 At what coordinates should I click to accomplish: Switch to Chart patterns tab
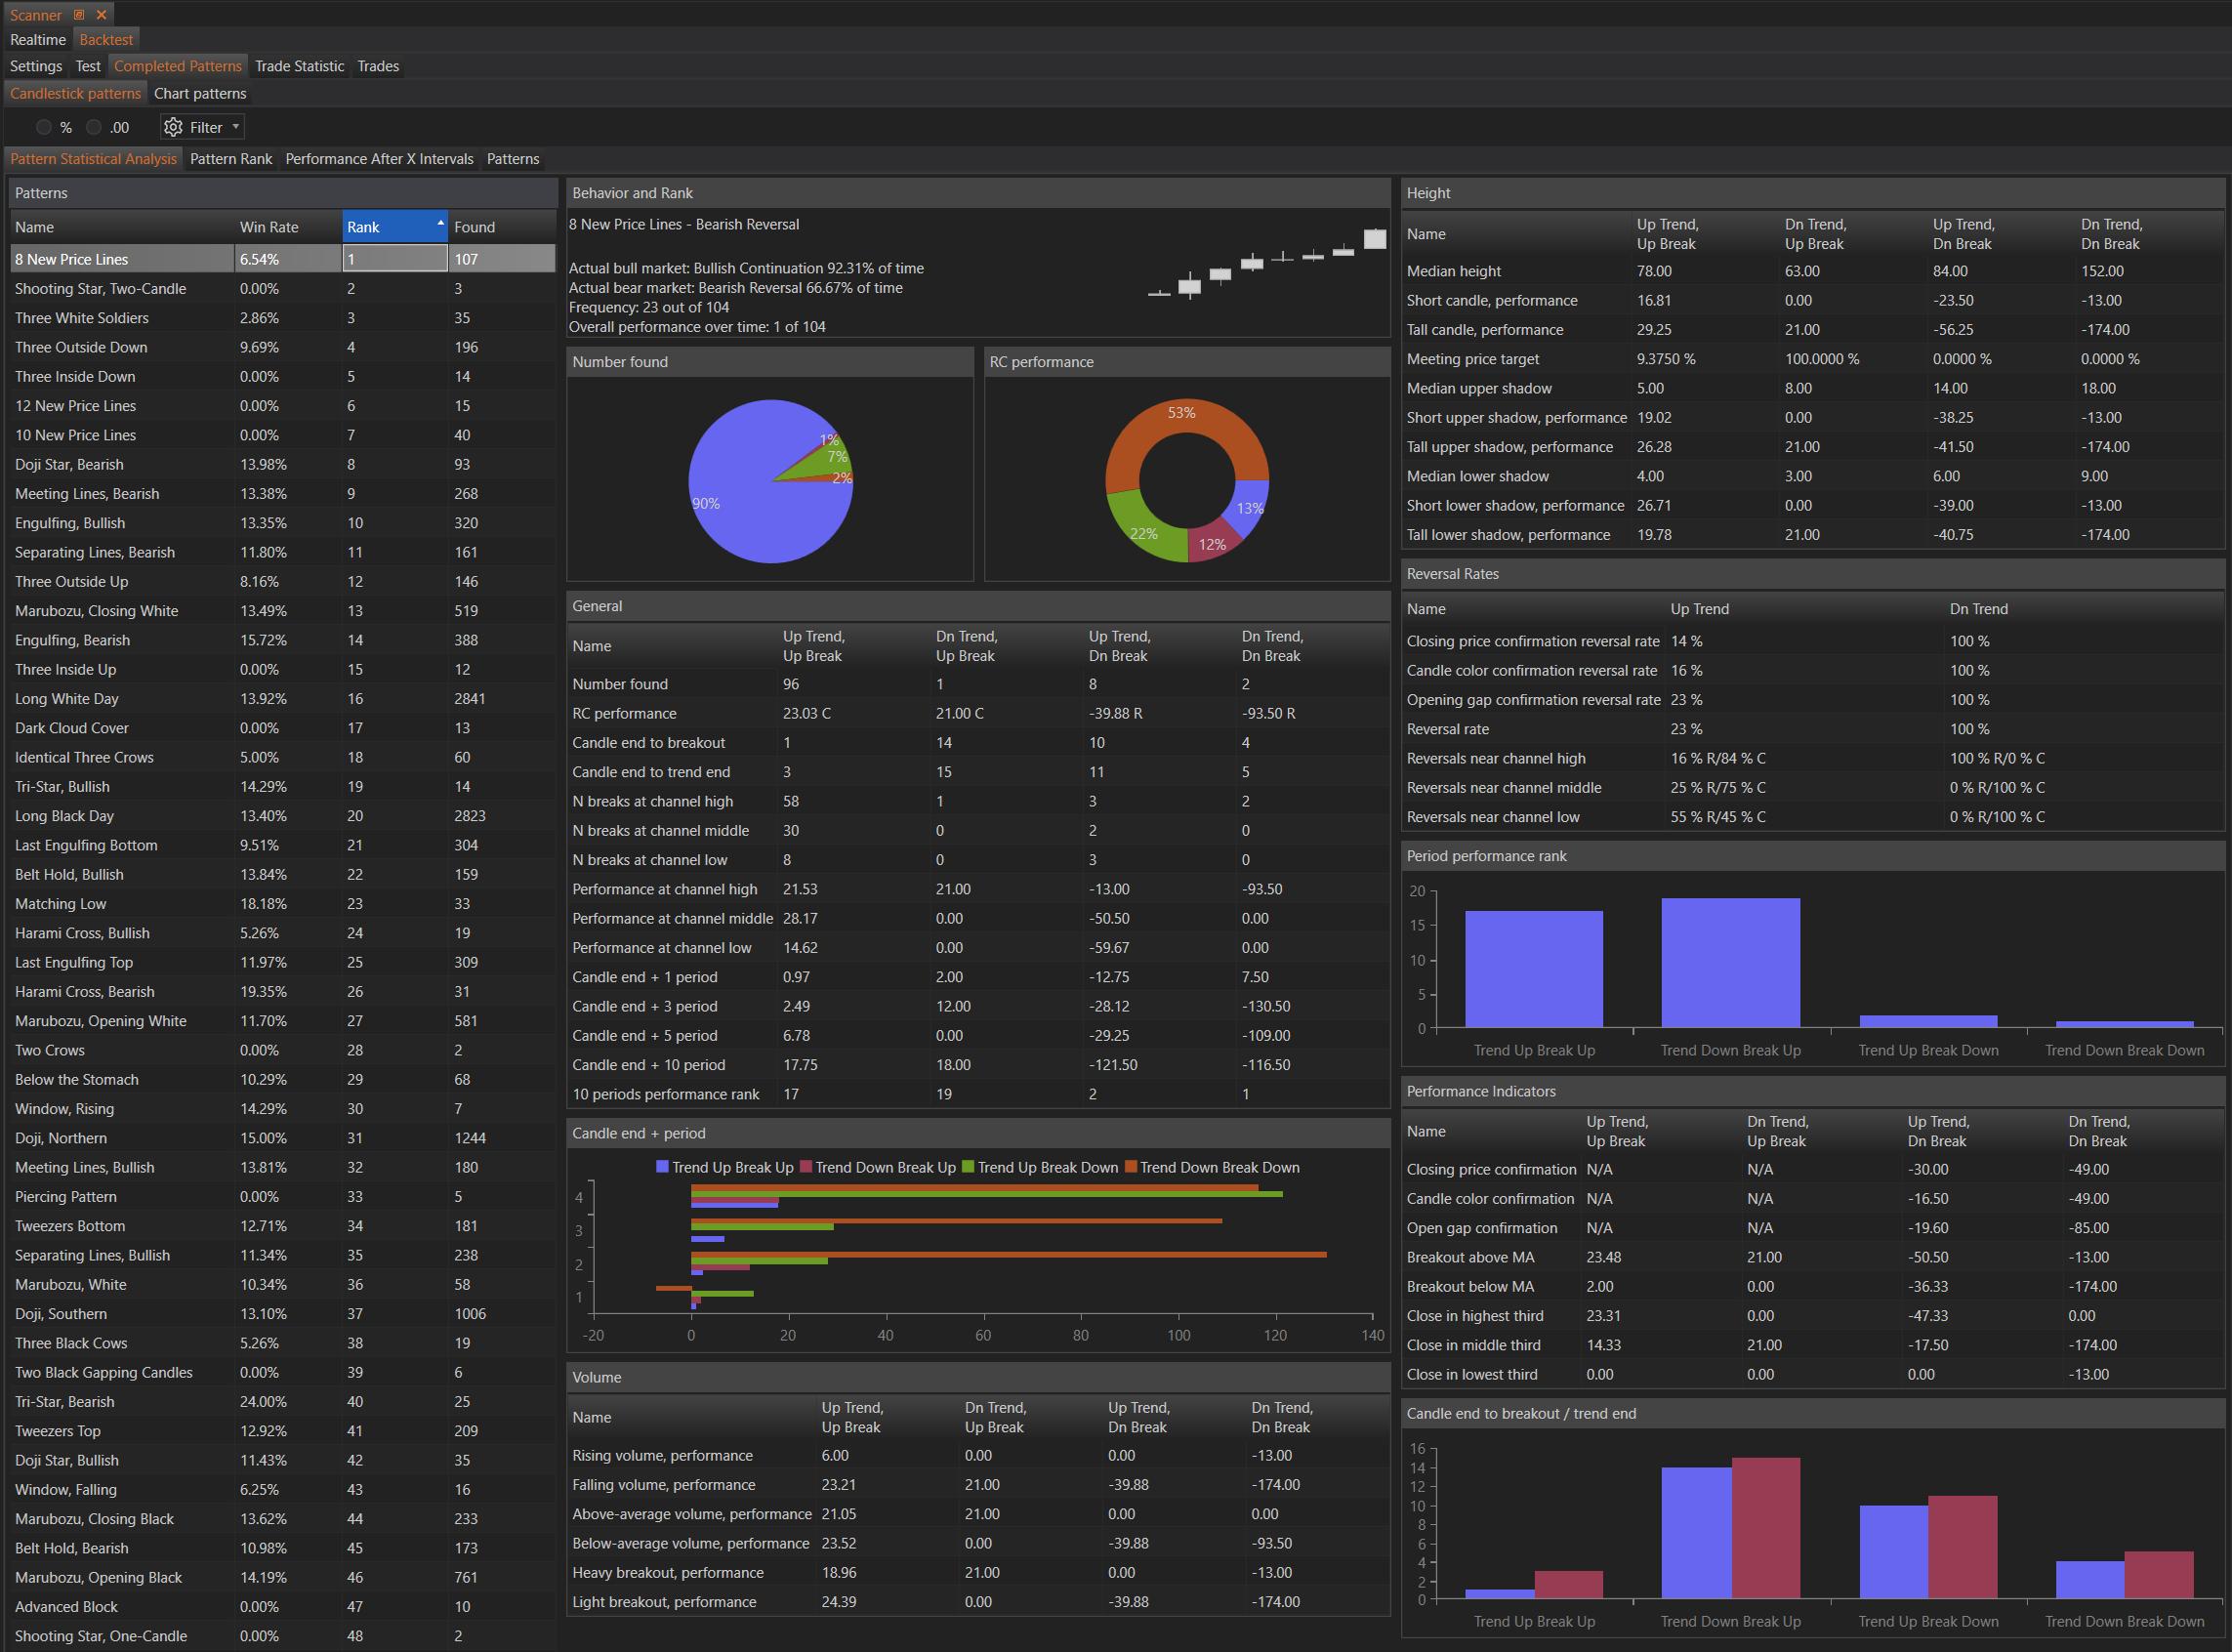tap(200, 93)
